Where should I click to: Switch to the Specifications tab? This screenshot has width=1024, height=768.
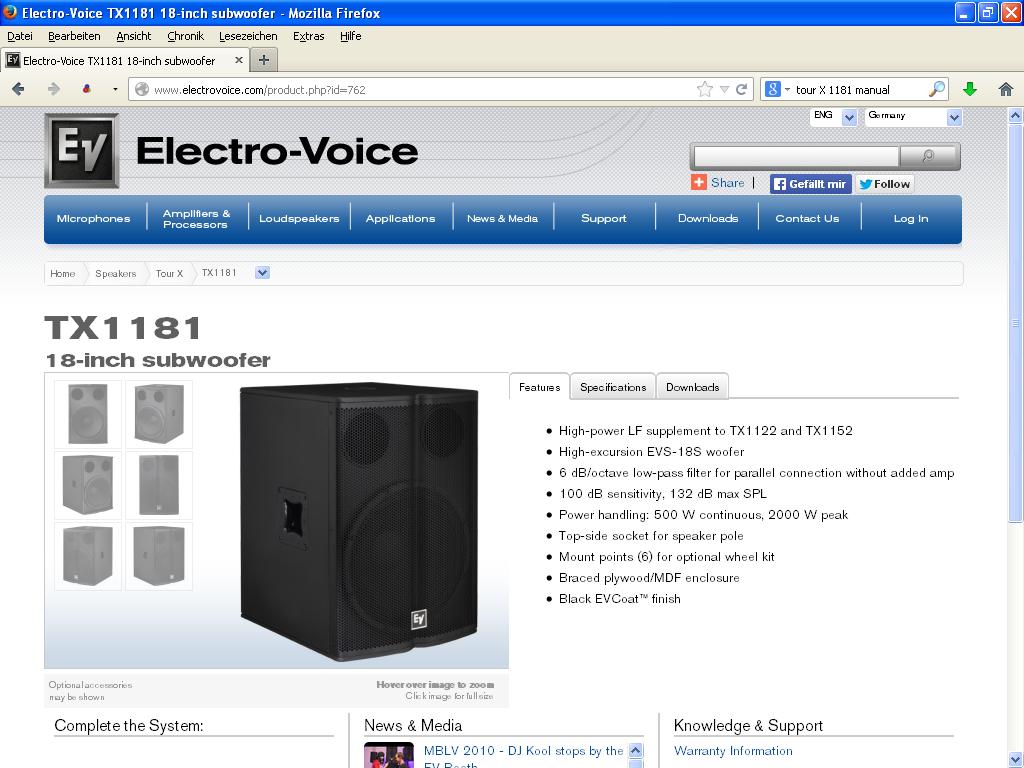point(612,387)
